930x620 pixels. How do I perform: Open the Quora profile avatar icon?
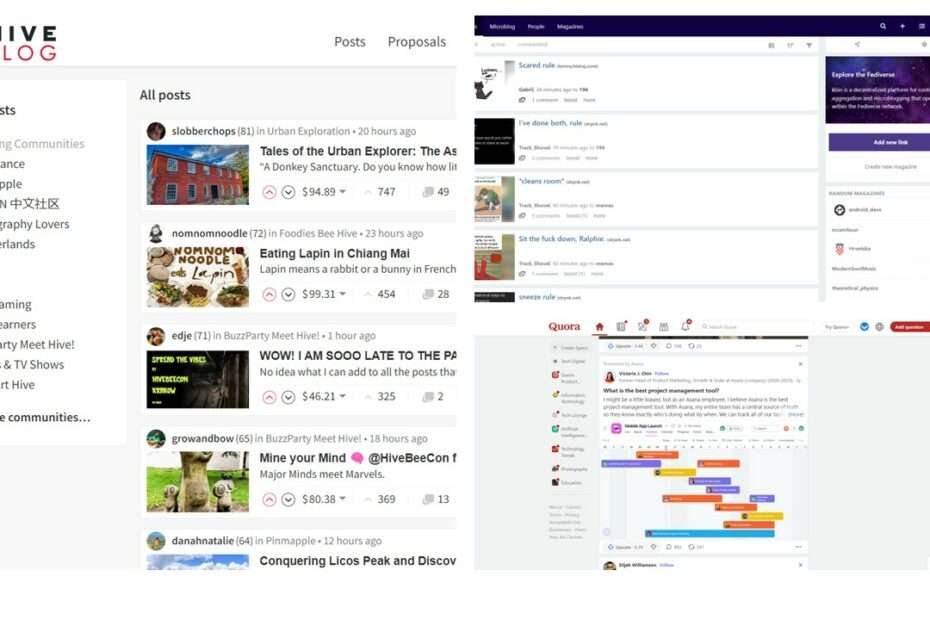864,327
